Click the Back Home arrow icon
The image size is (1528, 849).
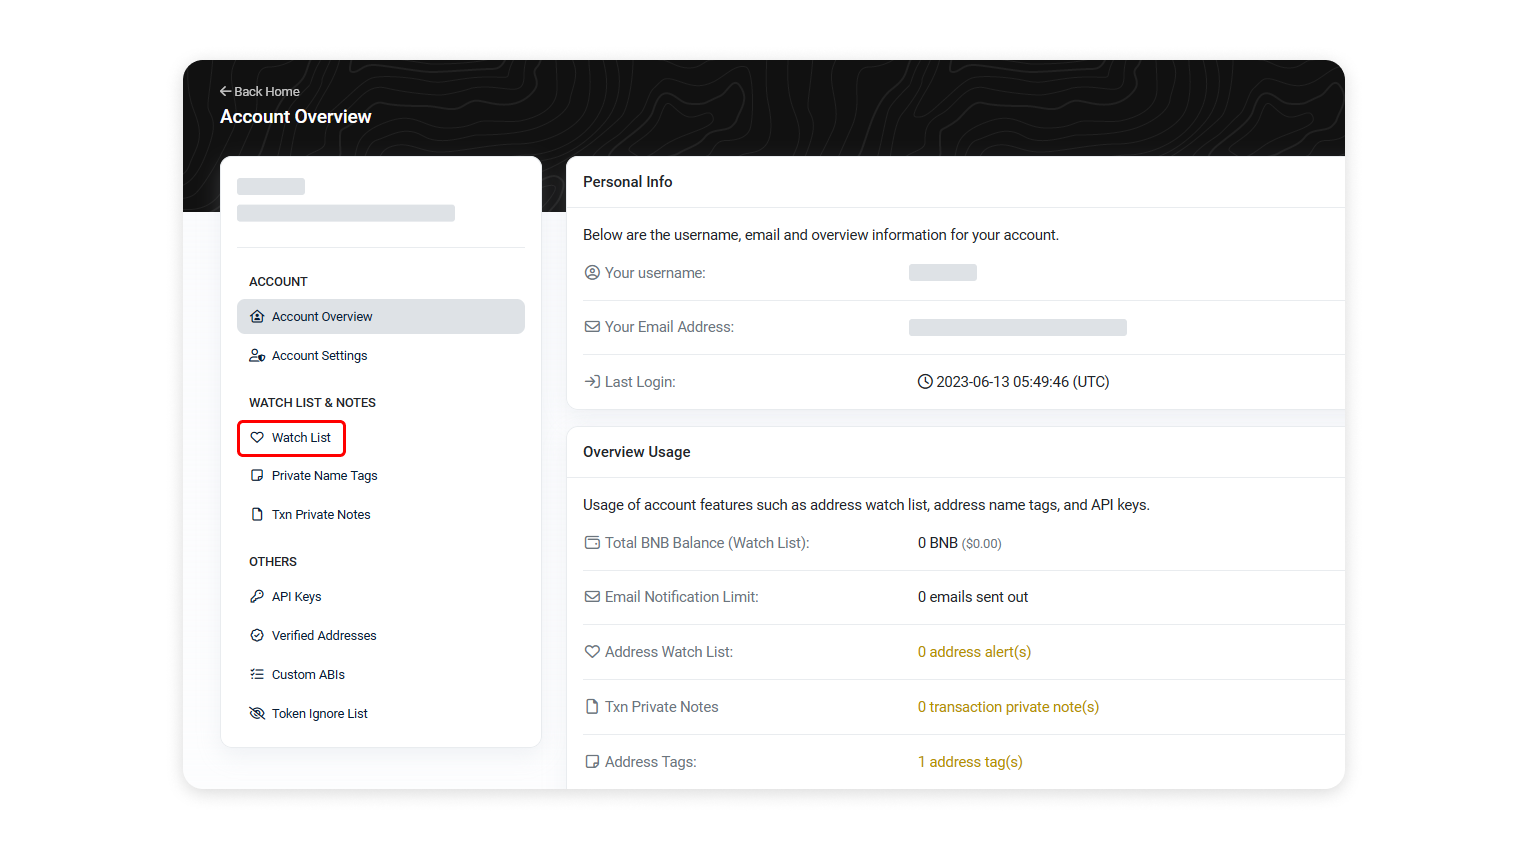(x=226, y=91)
